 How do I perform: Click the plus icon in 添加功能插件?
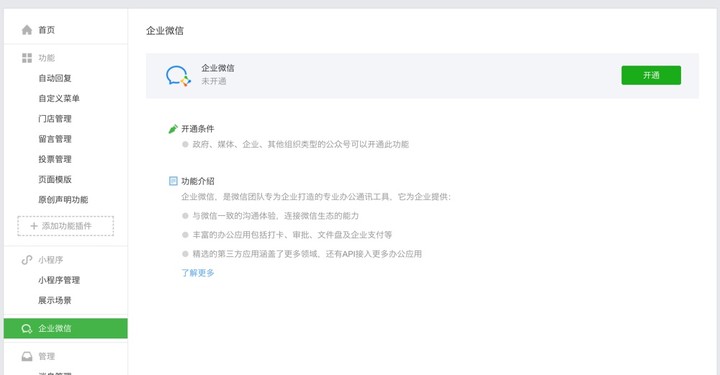tap(34, 226)
